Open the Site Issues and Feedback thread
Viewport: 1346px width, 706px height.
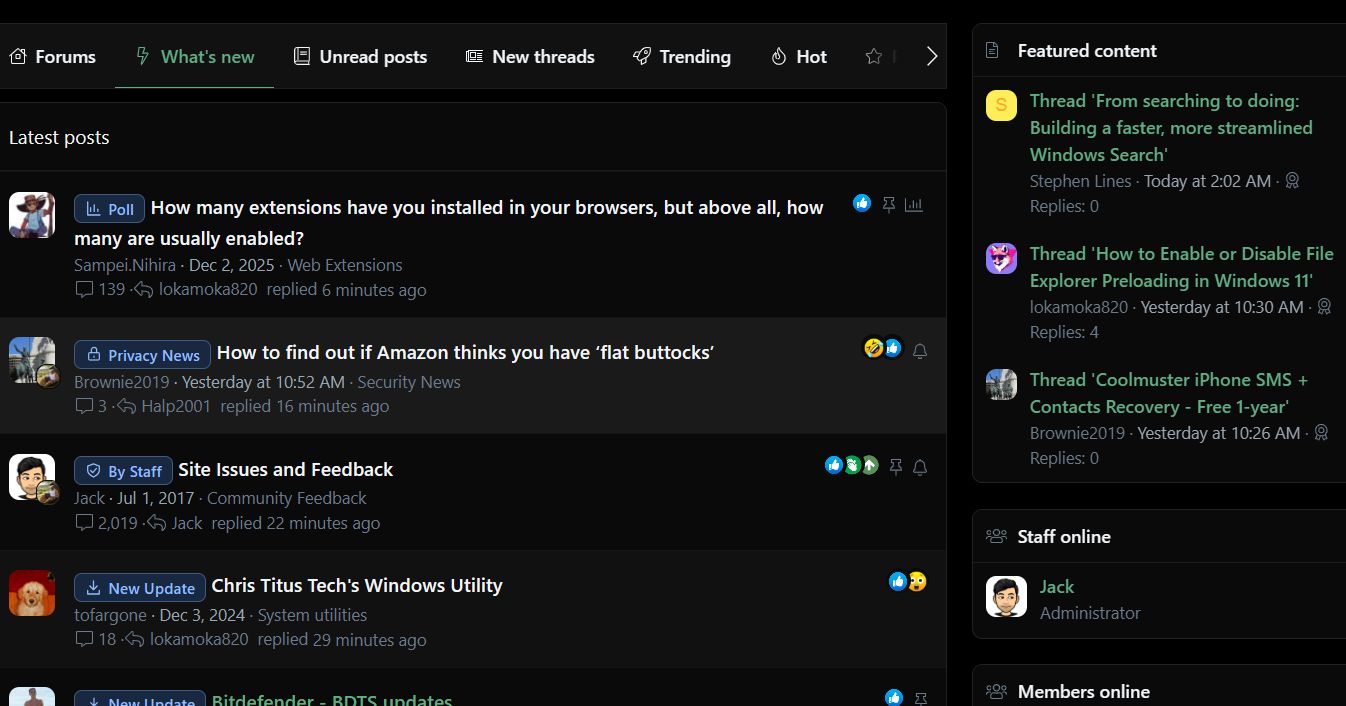click(285, 469)
